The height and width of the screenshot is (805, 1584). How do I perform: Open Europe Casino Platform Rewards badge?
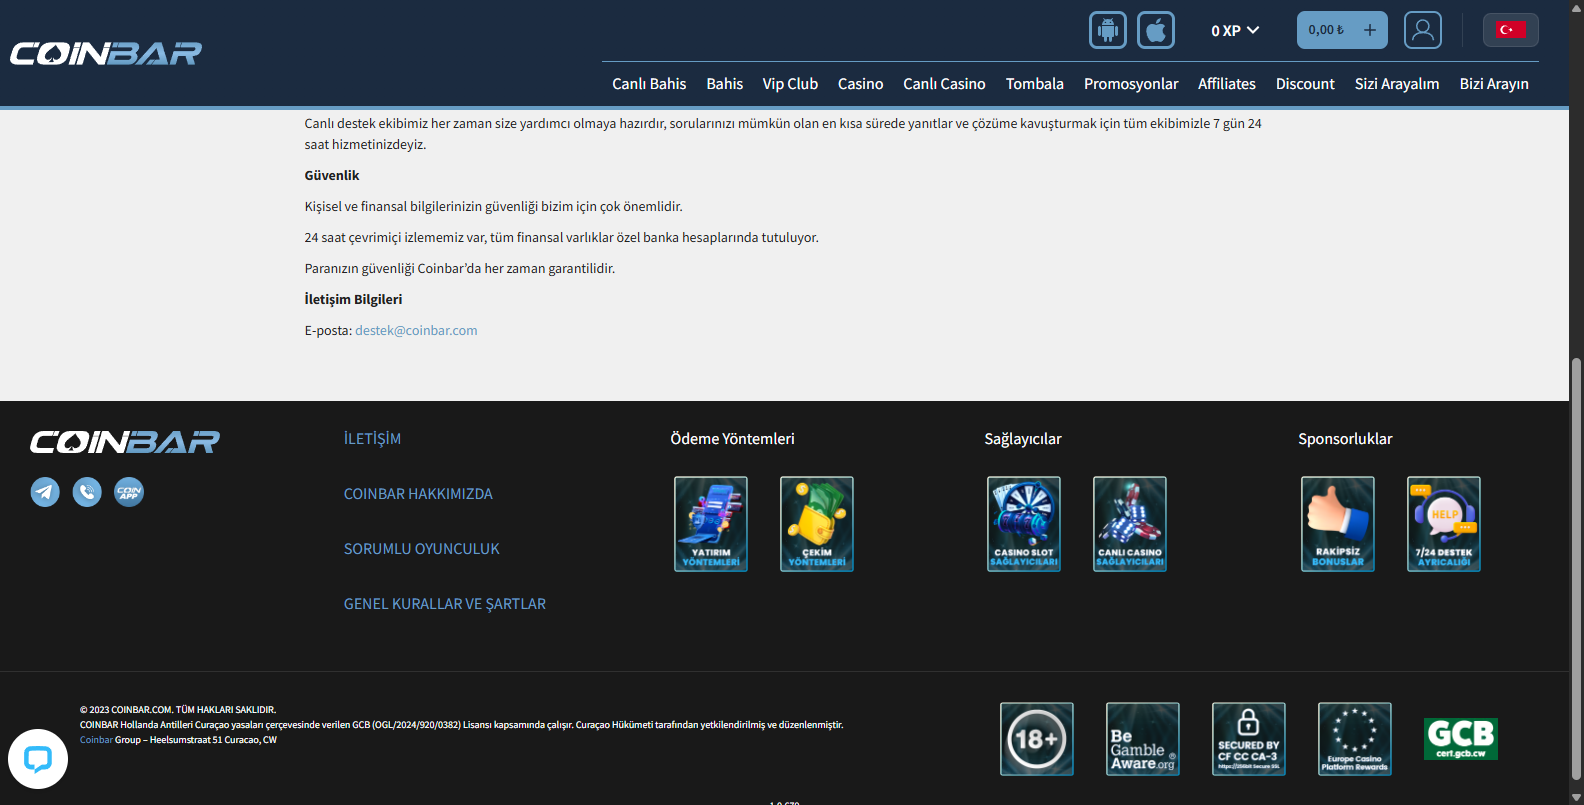point(1355,739)
